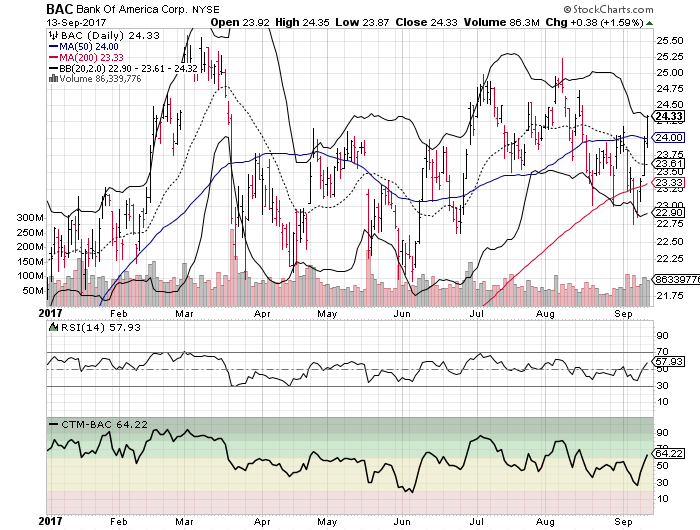
Task: Click the 50M volume scale label
Action: click(33, 291)
